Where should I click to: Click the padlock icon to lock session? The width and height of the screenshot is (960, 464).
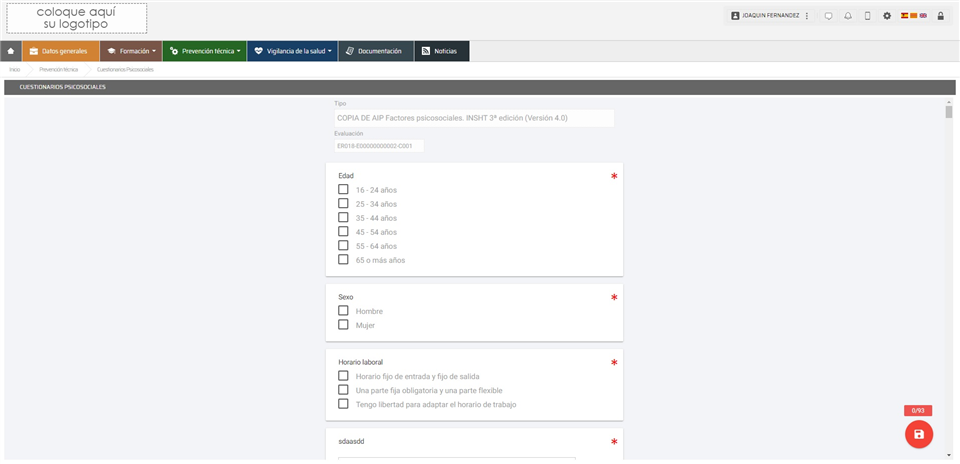click(x=940, y=16)
